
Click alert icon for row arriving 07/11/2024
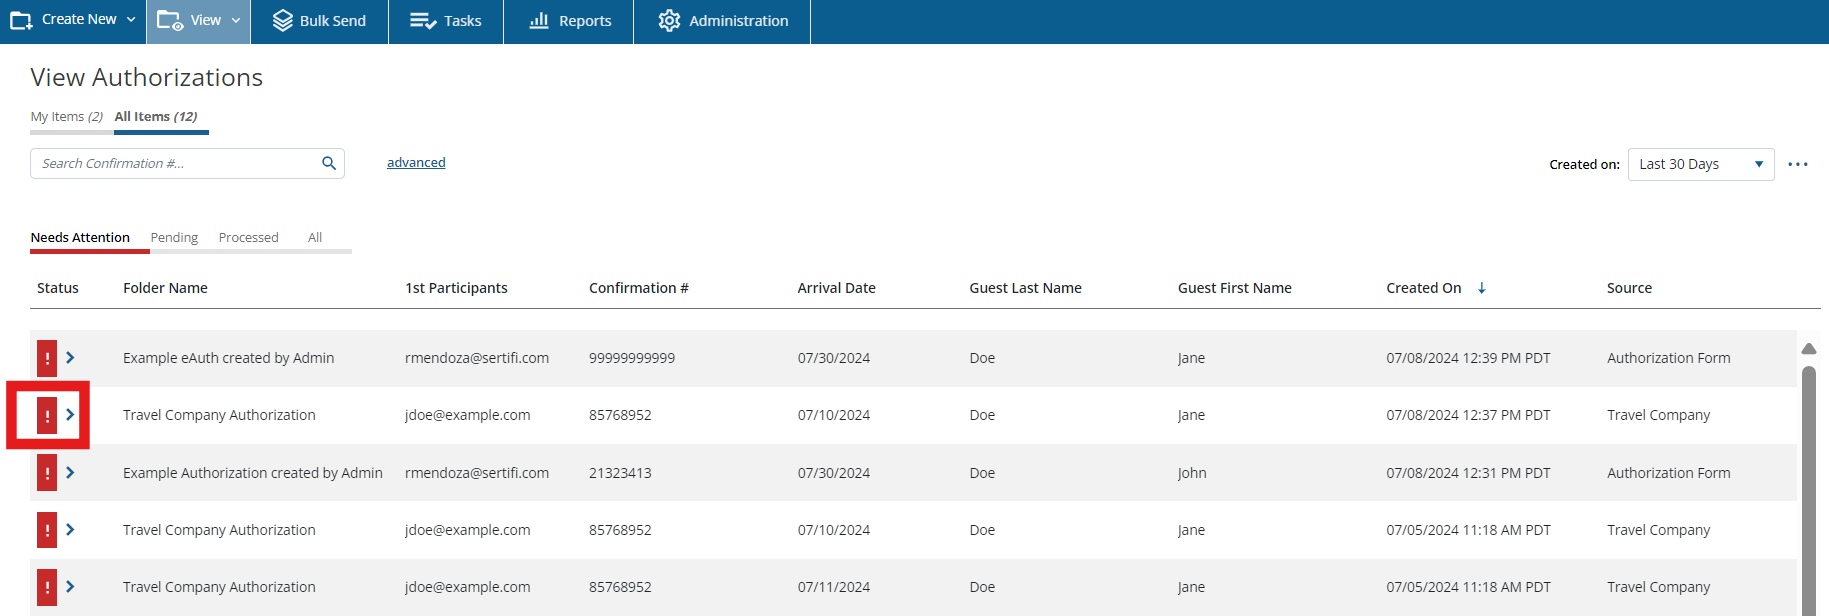[47, 587]
